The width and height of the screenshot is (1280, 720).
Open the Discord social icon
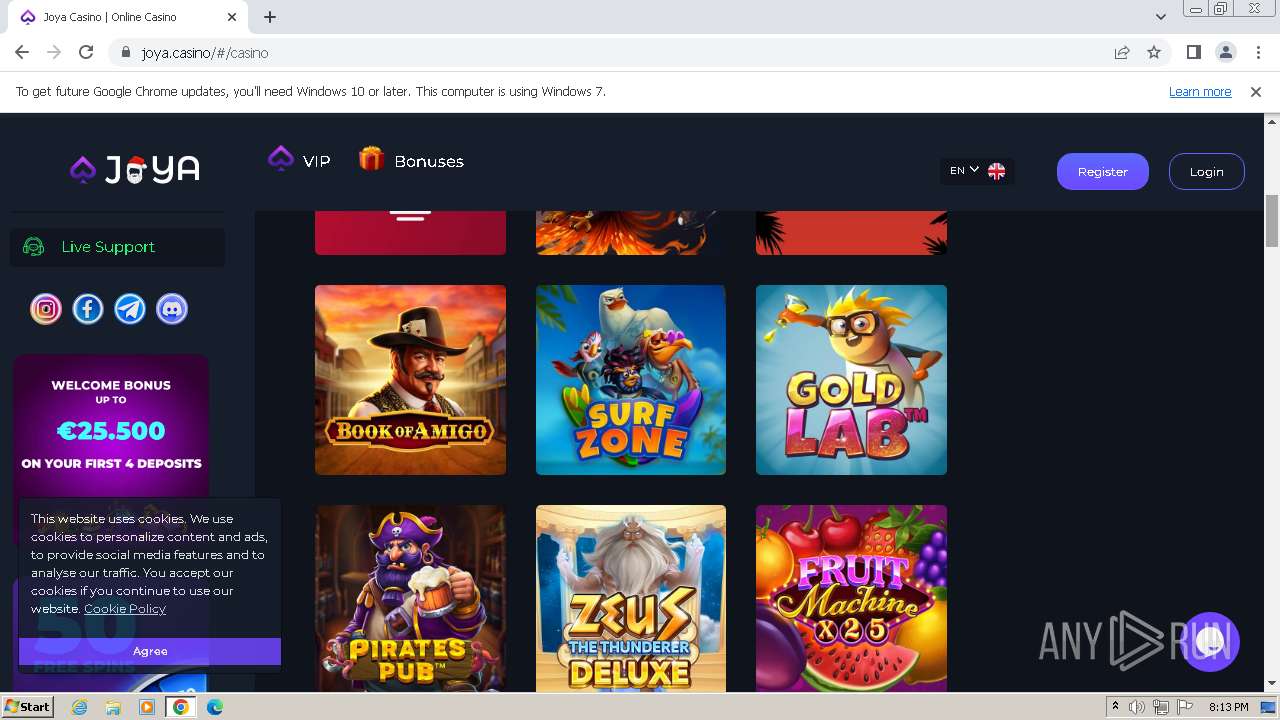(x=172, y=309)
